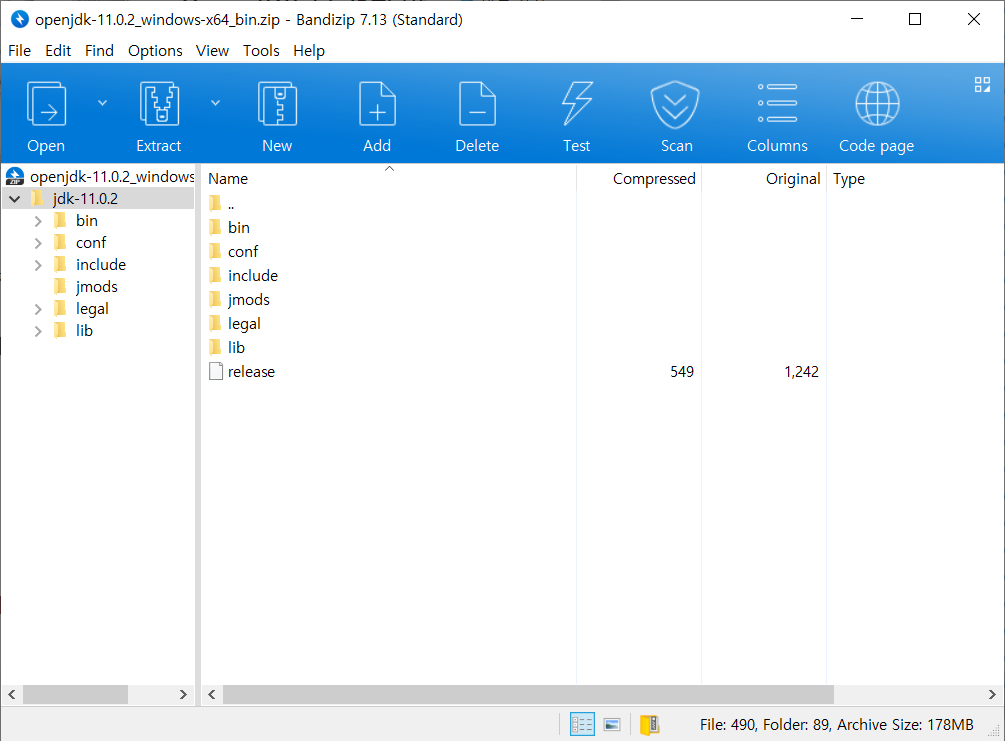
Task: Sort by the Name column header
Action: pyautogui.click(x=388, y=178)
